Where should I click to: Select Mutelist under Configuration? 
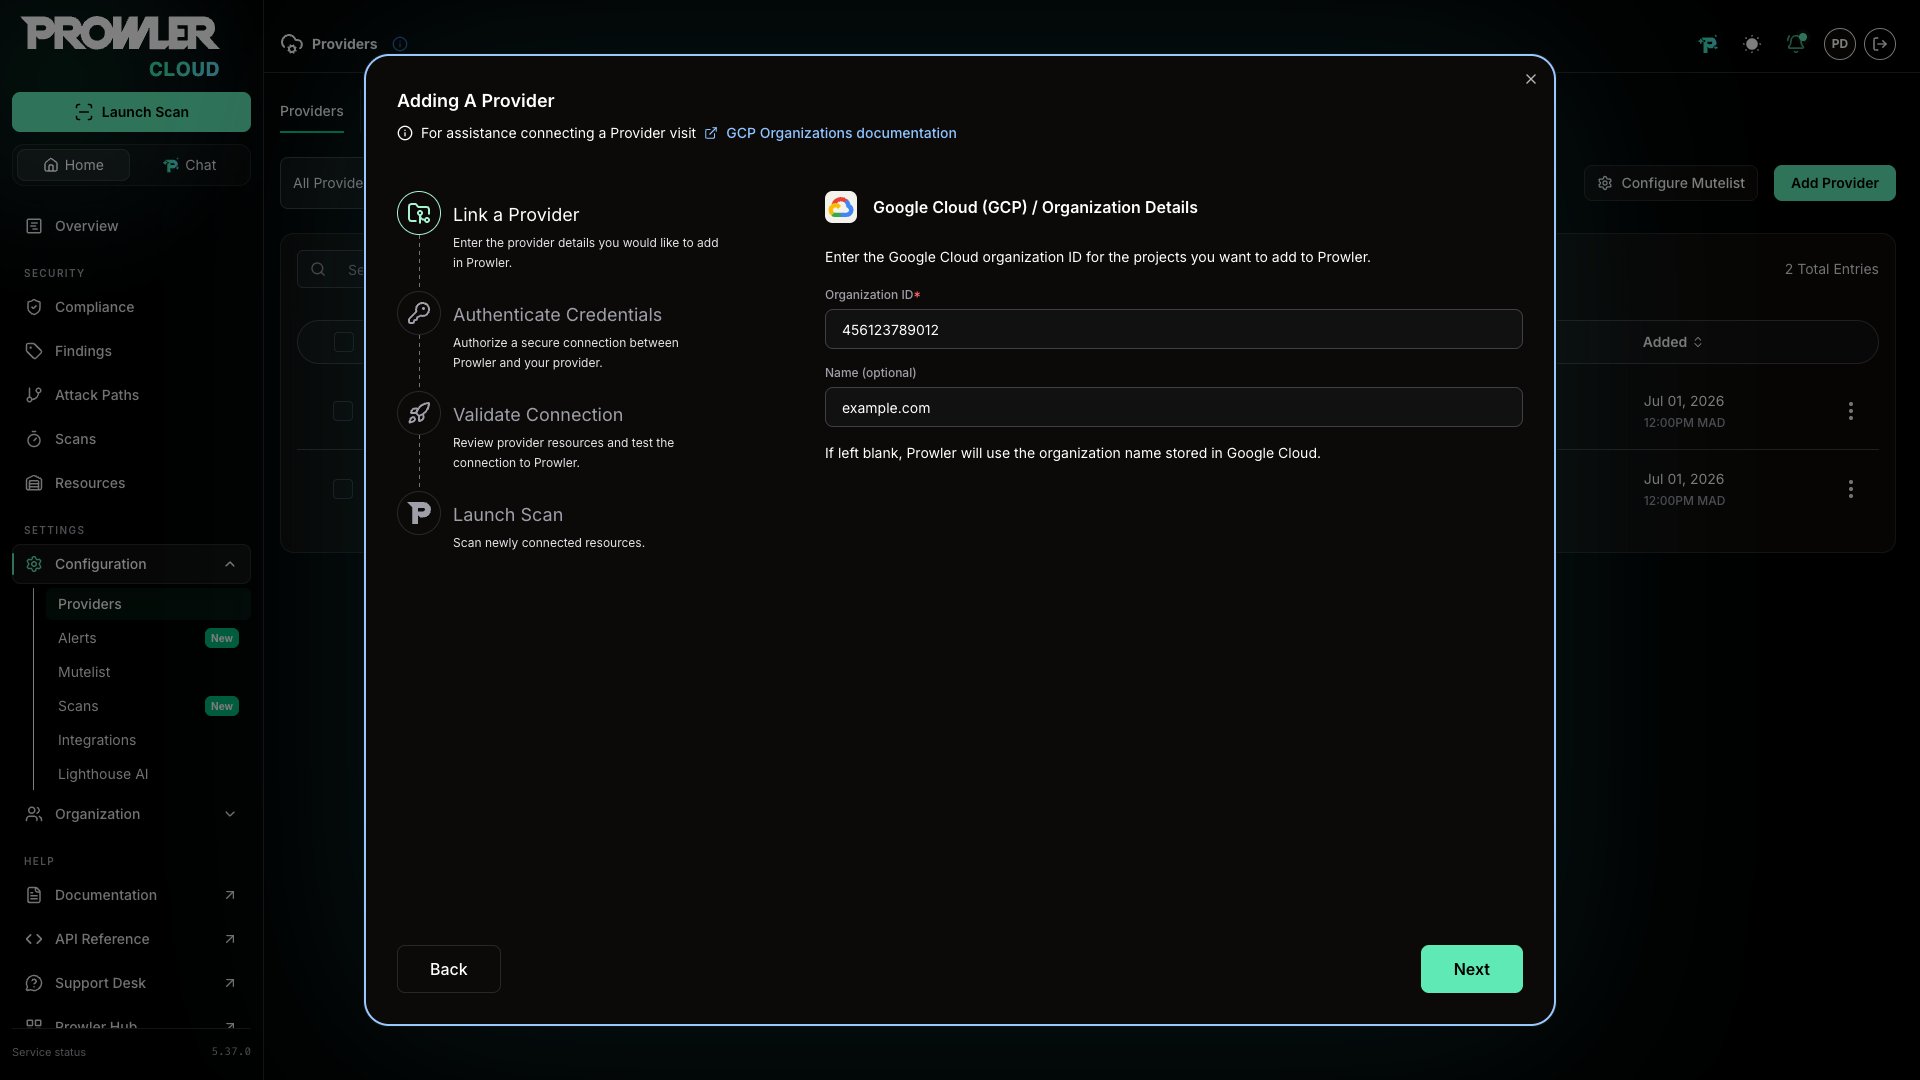pos(148,672)
